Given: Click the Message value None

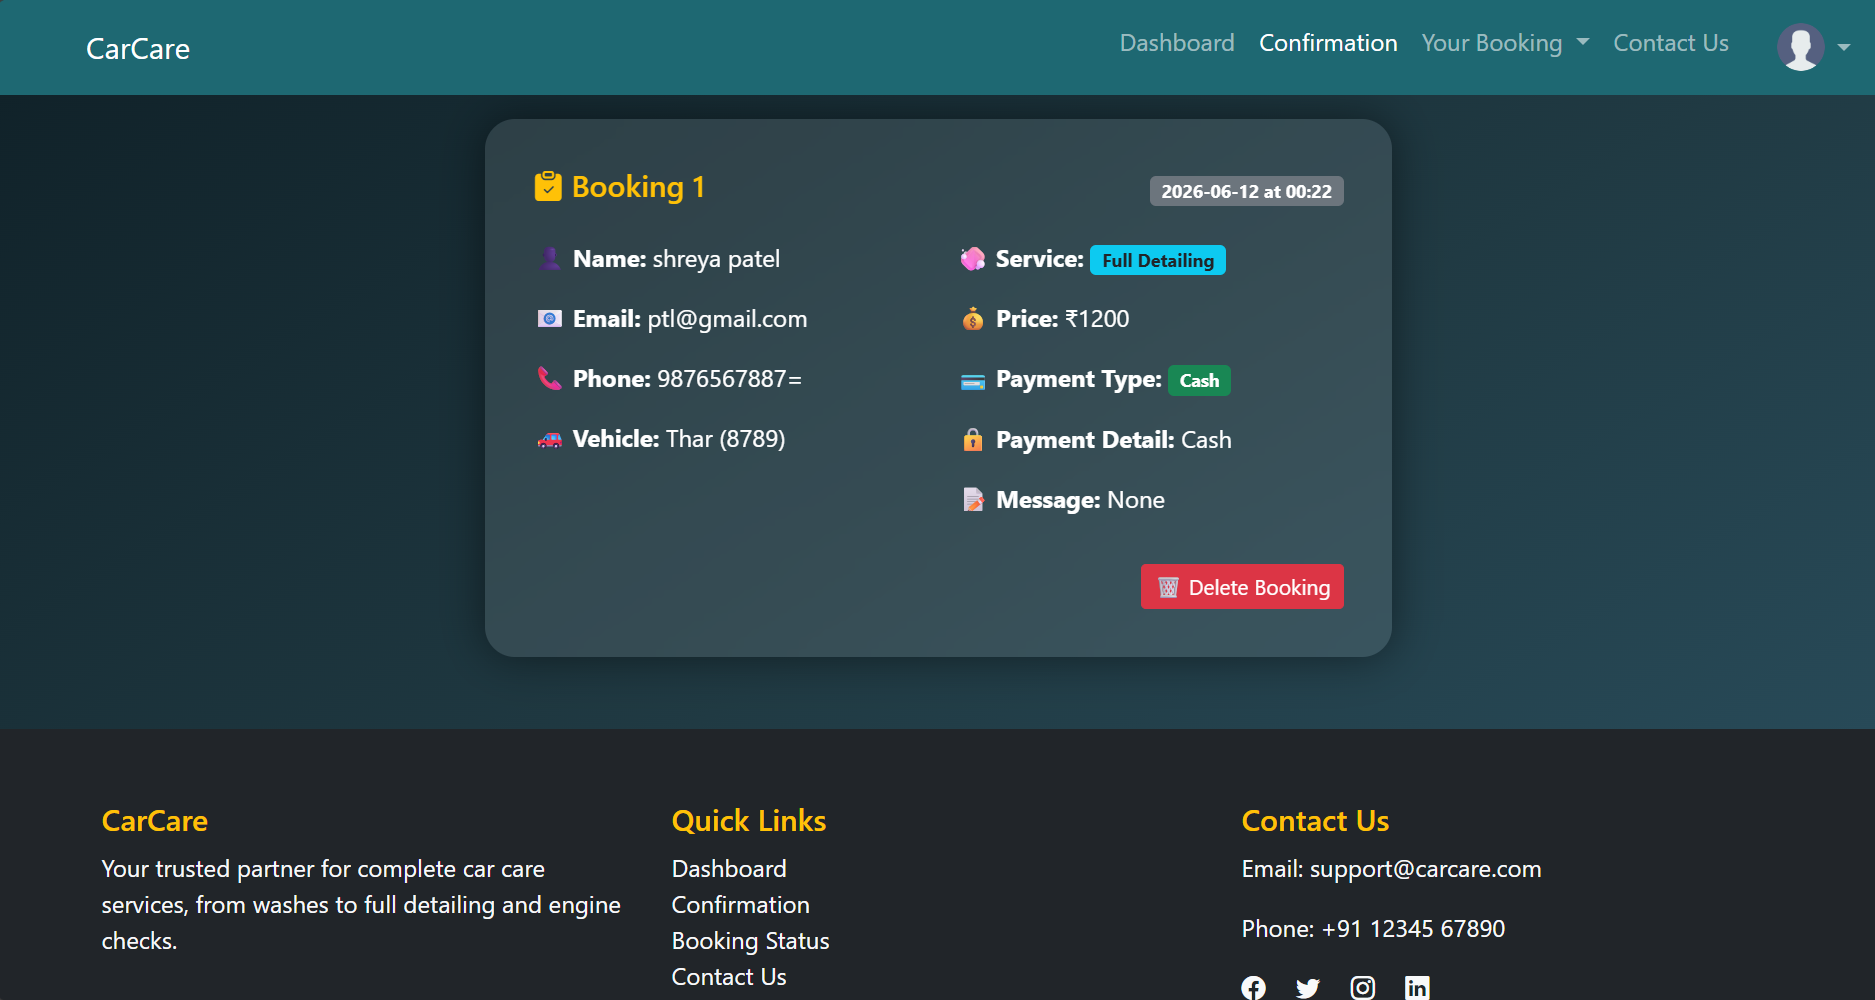Looking at the screenshot, I should pos(1136,500).
